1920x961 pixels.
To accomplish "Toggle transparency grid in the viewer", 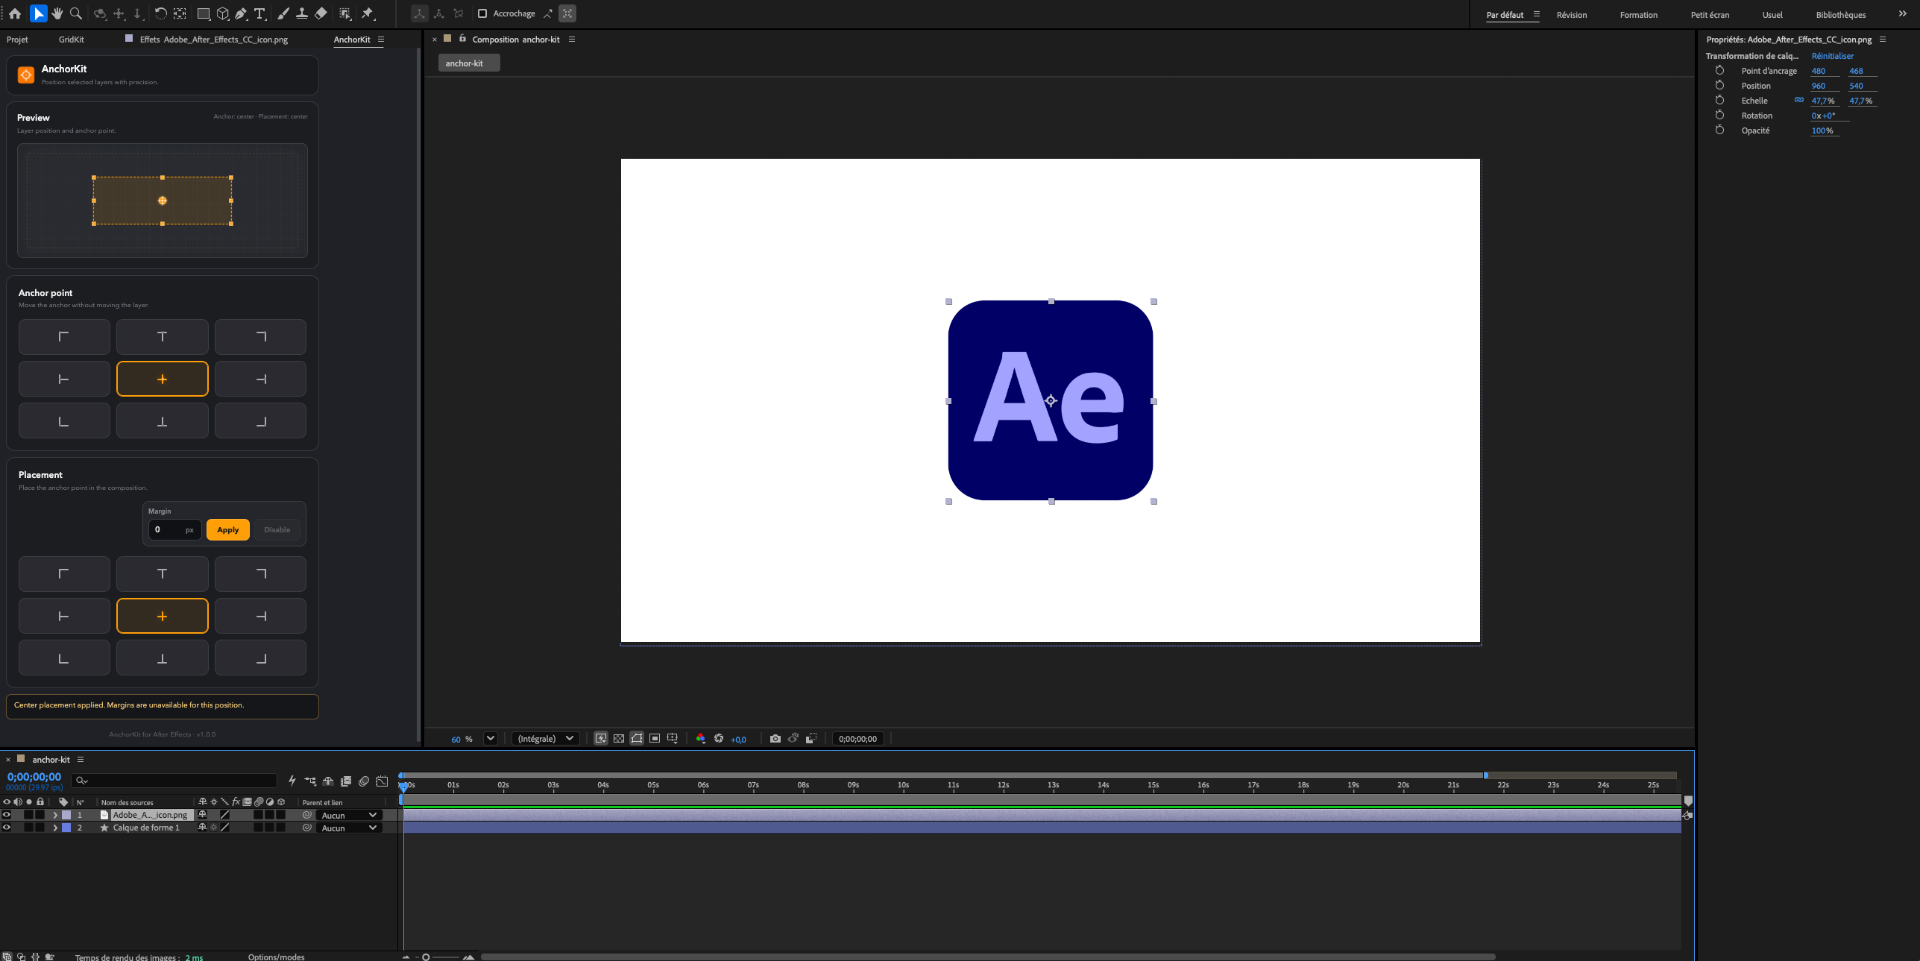I will point(619,739).
